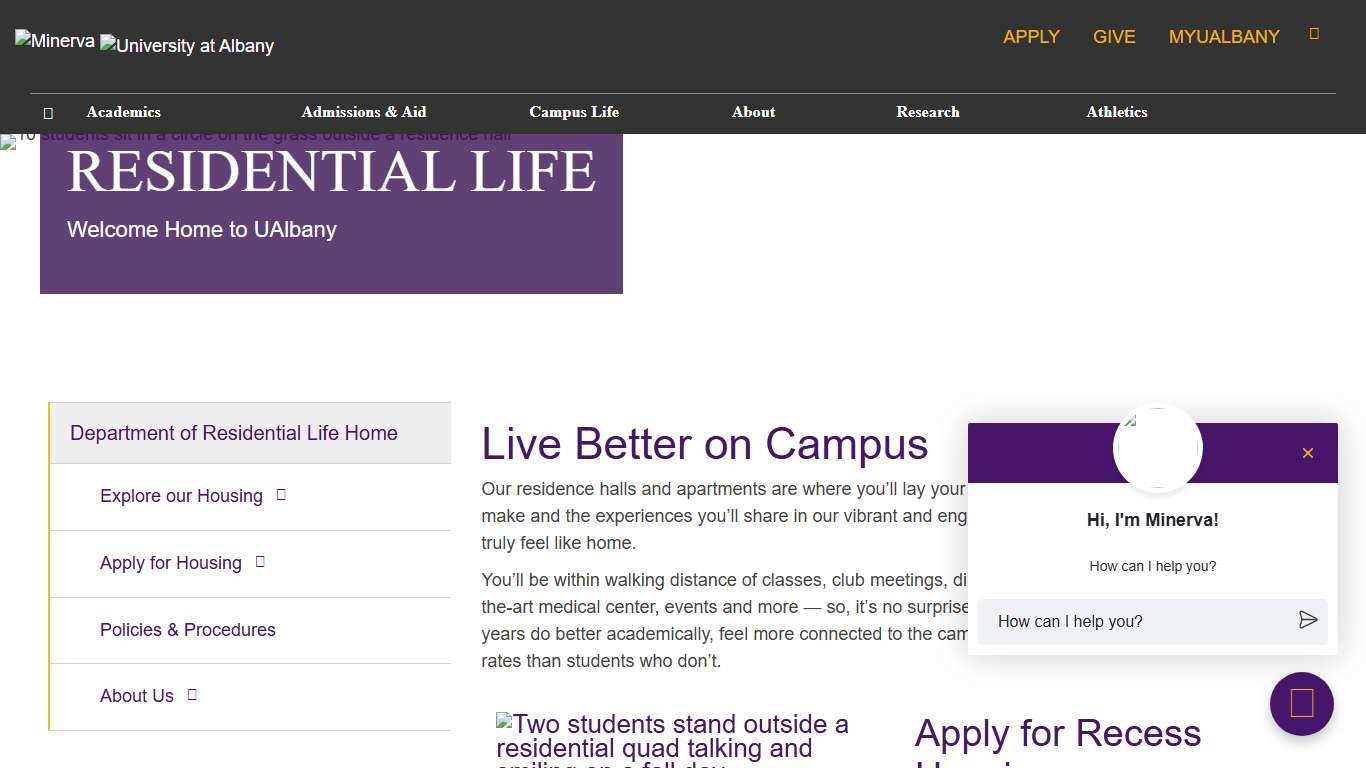
Task: Select the Athletics menu item
Action: point(1117,112)
